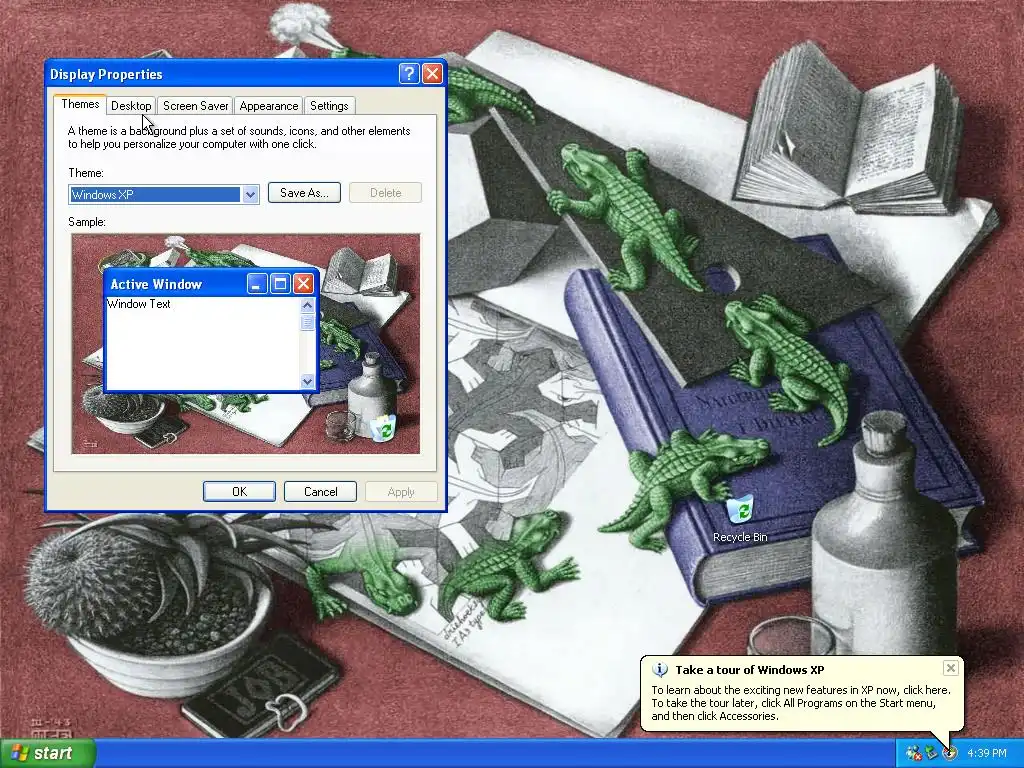This screenshot has height=768, width=1024.
Task: Click the "Sample:" label
Action: point(87,222)
